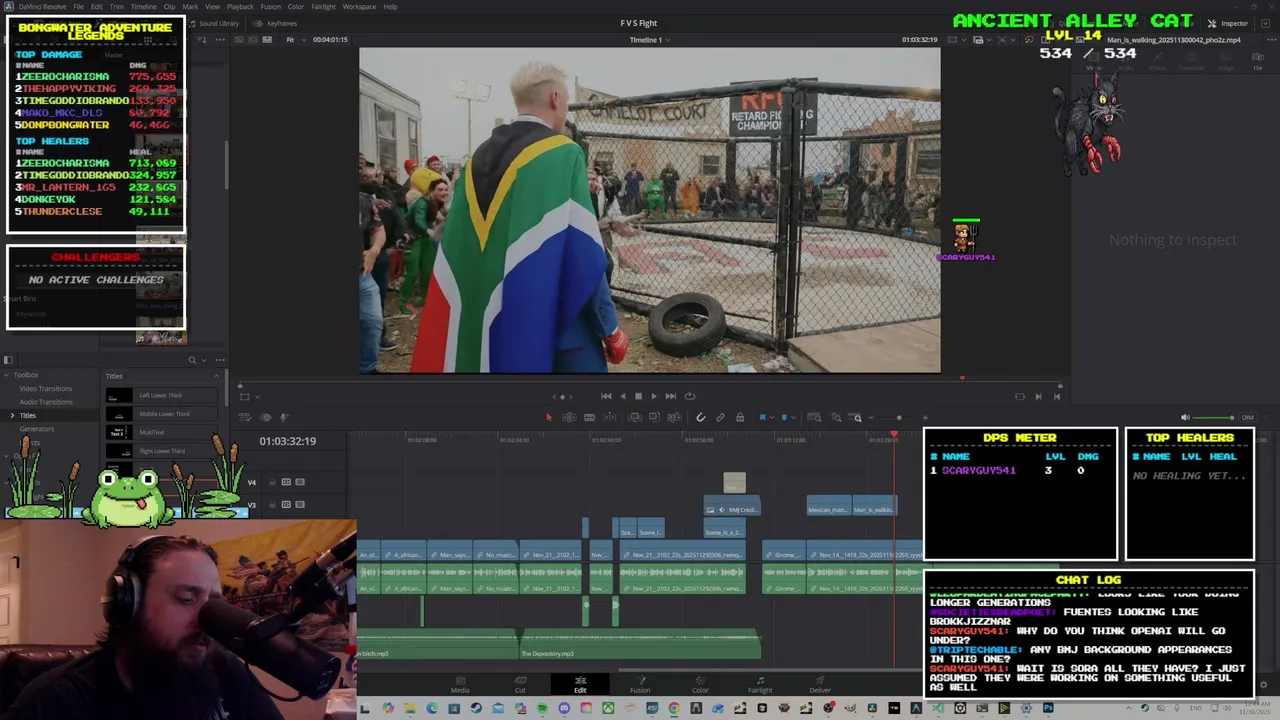1280x720 pixels.
Task: Search the effects library magnifier
Action: click(192, 360)
